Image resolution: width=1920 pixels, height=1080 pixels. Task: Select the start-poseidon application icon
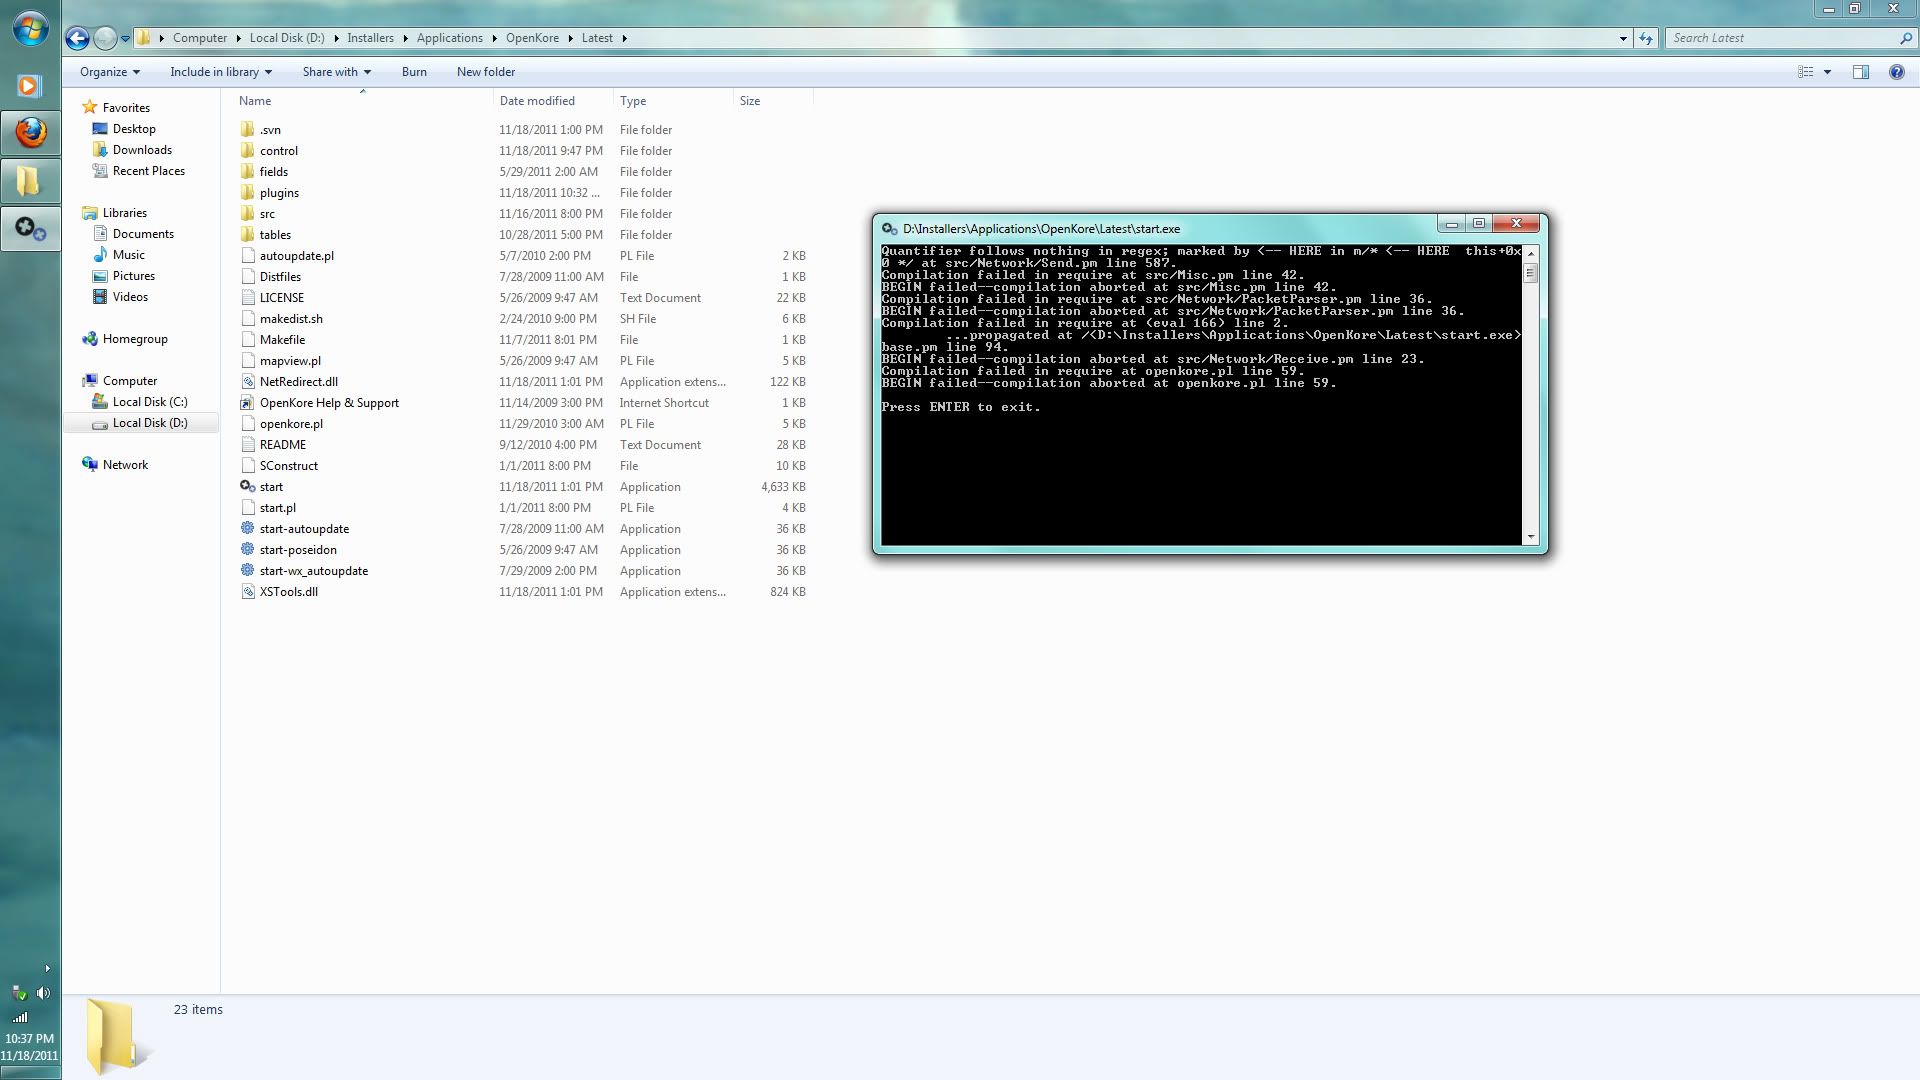[248, 550]
